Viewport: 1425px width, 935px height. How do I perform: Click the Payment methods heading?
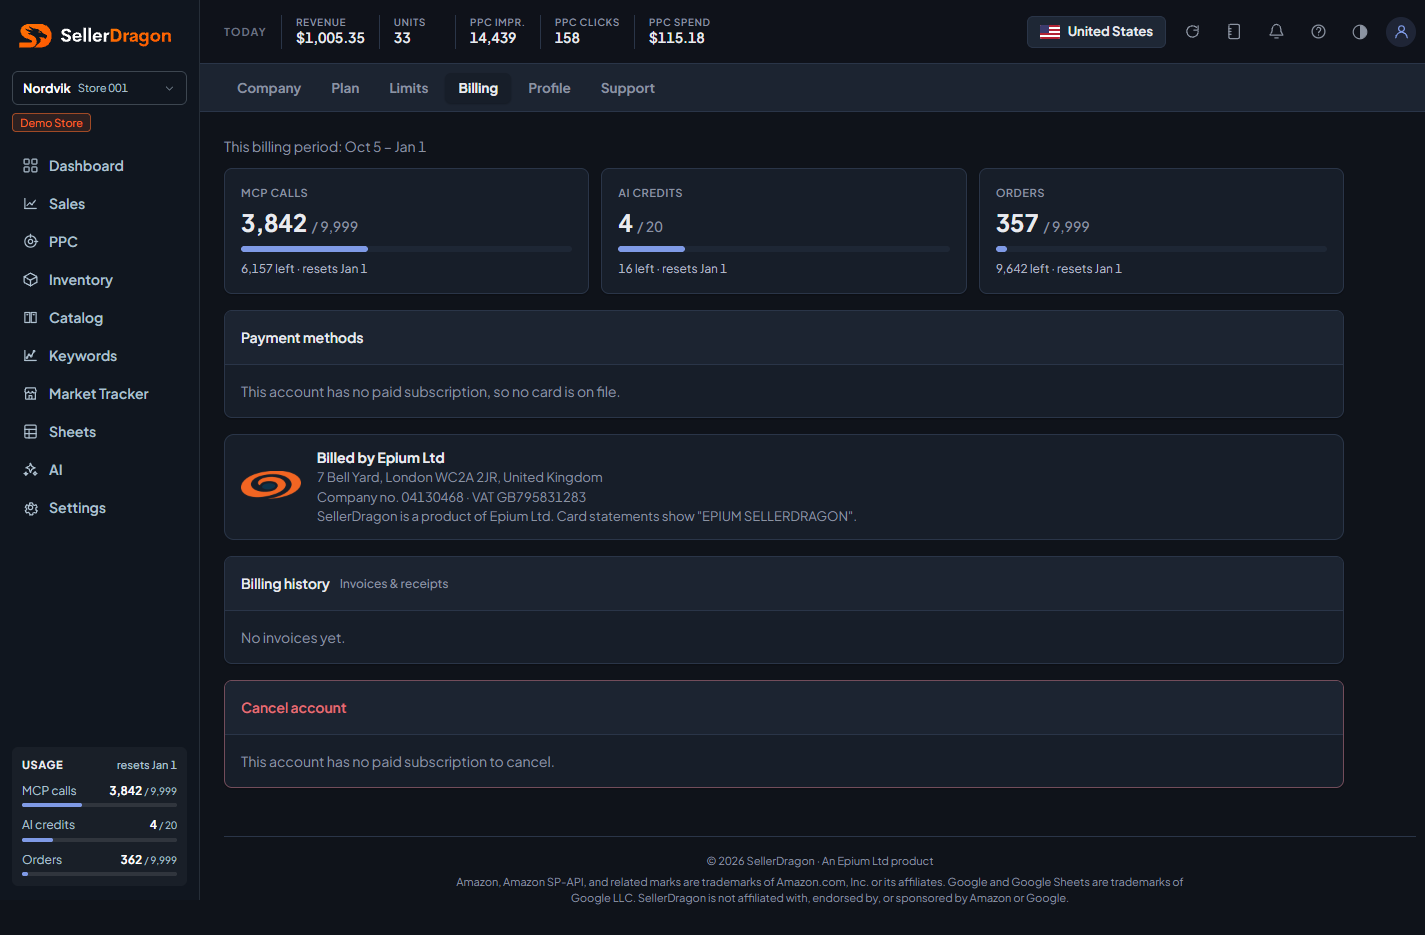pyautogui.click(x=302, y=338)
